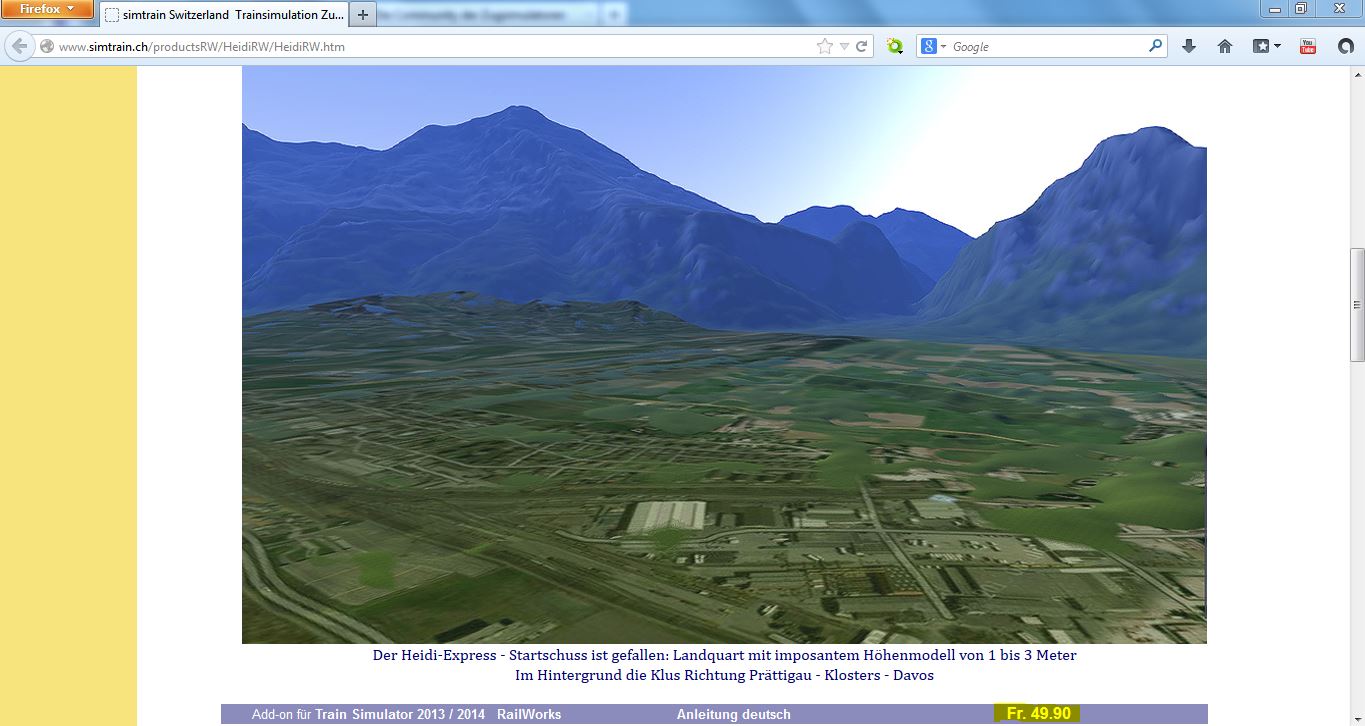Open the Bookmarks menu button
1365x726 pixels.
(1267, 47)
